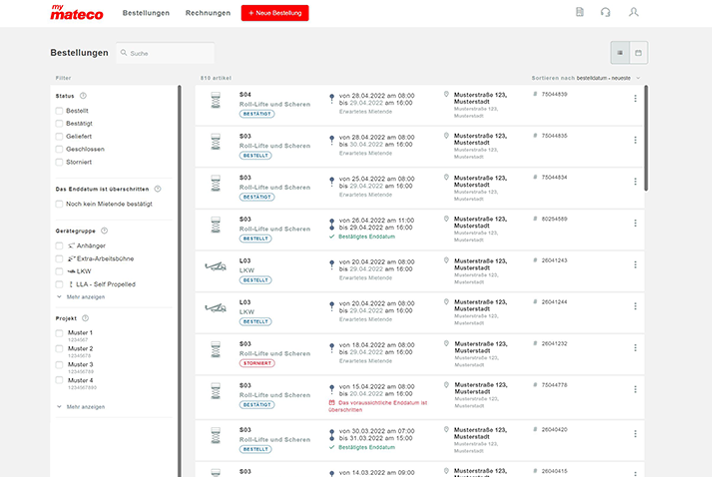This screenshot has width=713, height=478.
Task: Click the my mateco logo
Action: click(76, 13)
